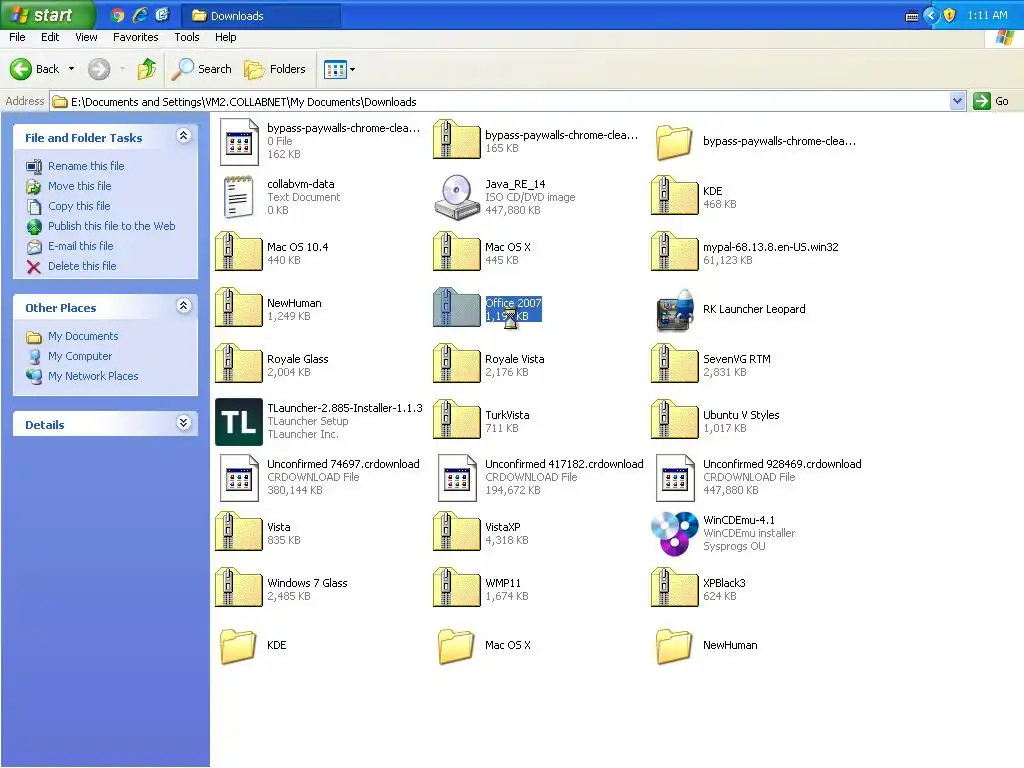This screenshot has height=768, width=1024.
Task: Select the Royale Glass zip icon
Action: click(238, 364)
